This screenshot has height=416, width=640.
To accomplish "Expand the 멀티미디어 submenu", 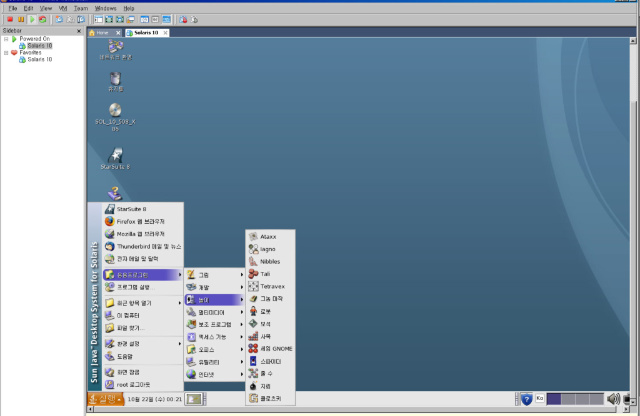I will [x=215, y=312].
